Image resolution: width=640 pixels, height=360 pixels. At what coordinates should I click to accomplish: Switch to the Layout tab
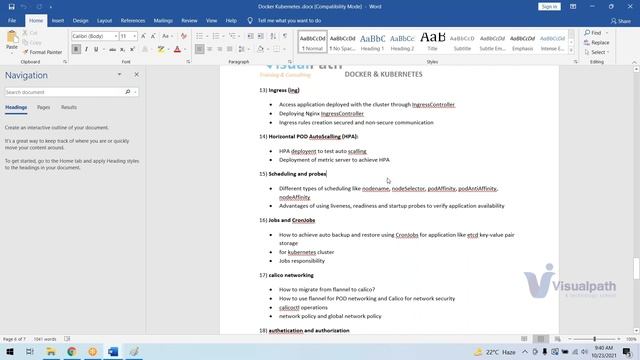click(104, 20)
